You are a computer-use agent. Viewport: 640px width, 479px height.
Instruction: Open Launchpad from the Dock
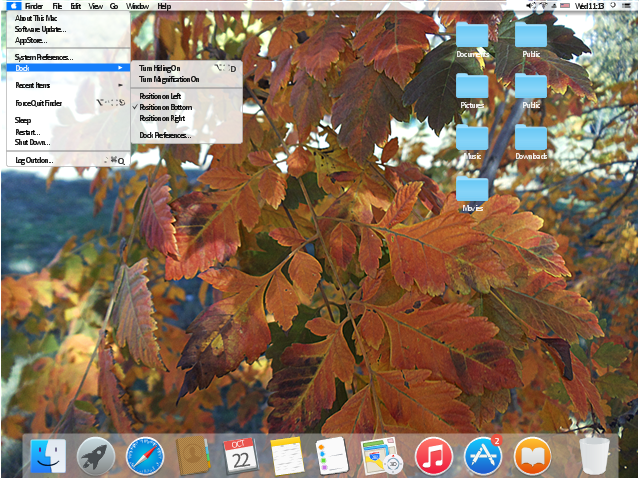coord(96,456)
